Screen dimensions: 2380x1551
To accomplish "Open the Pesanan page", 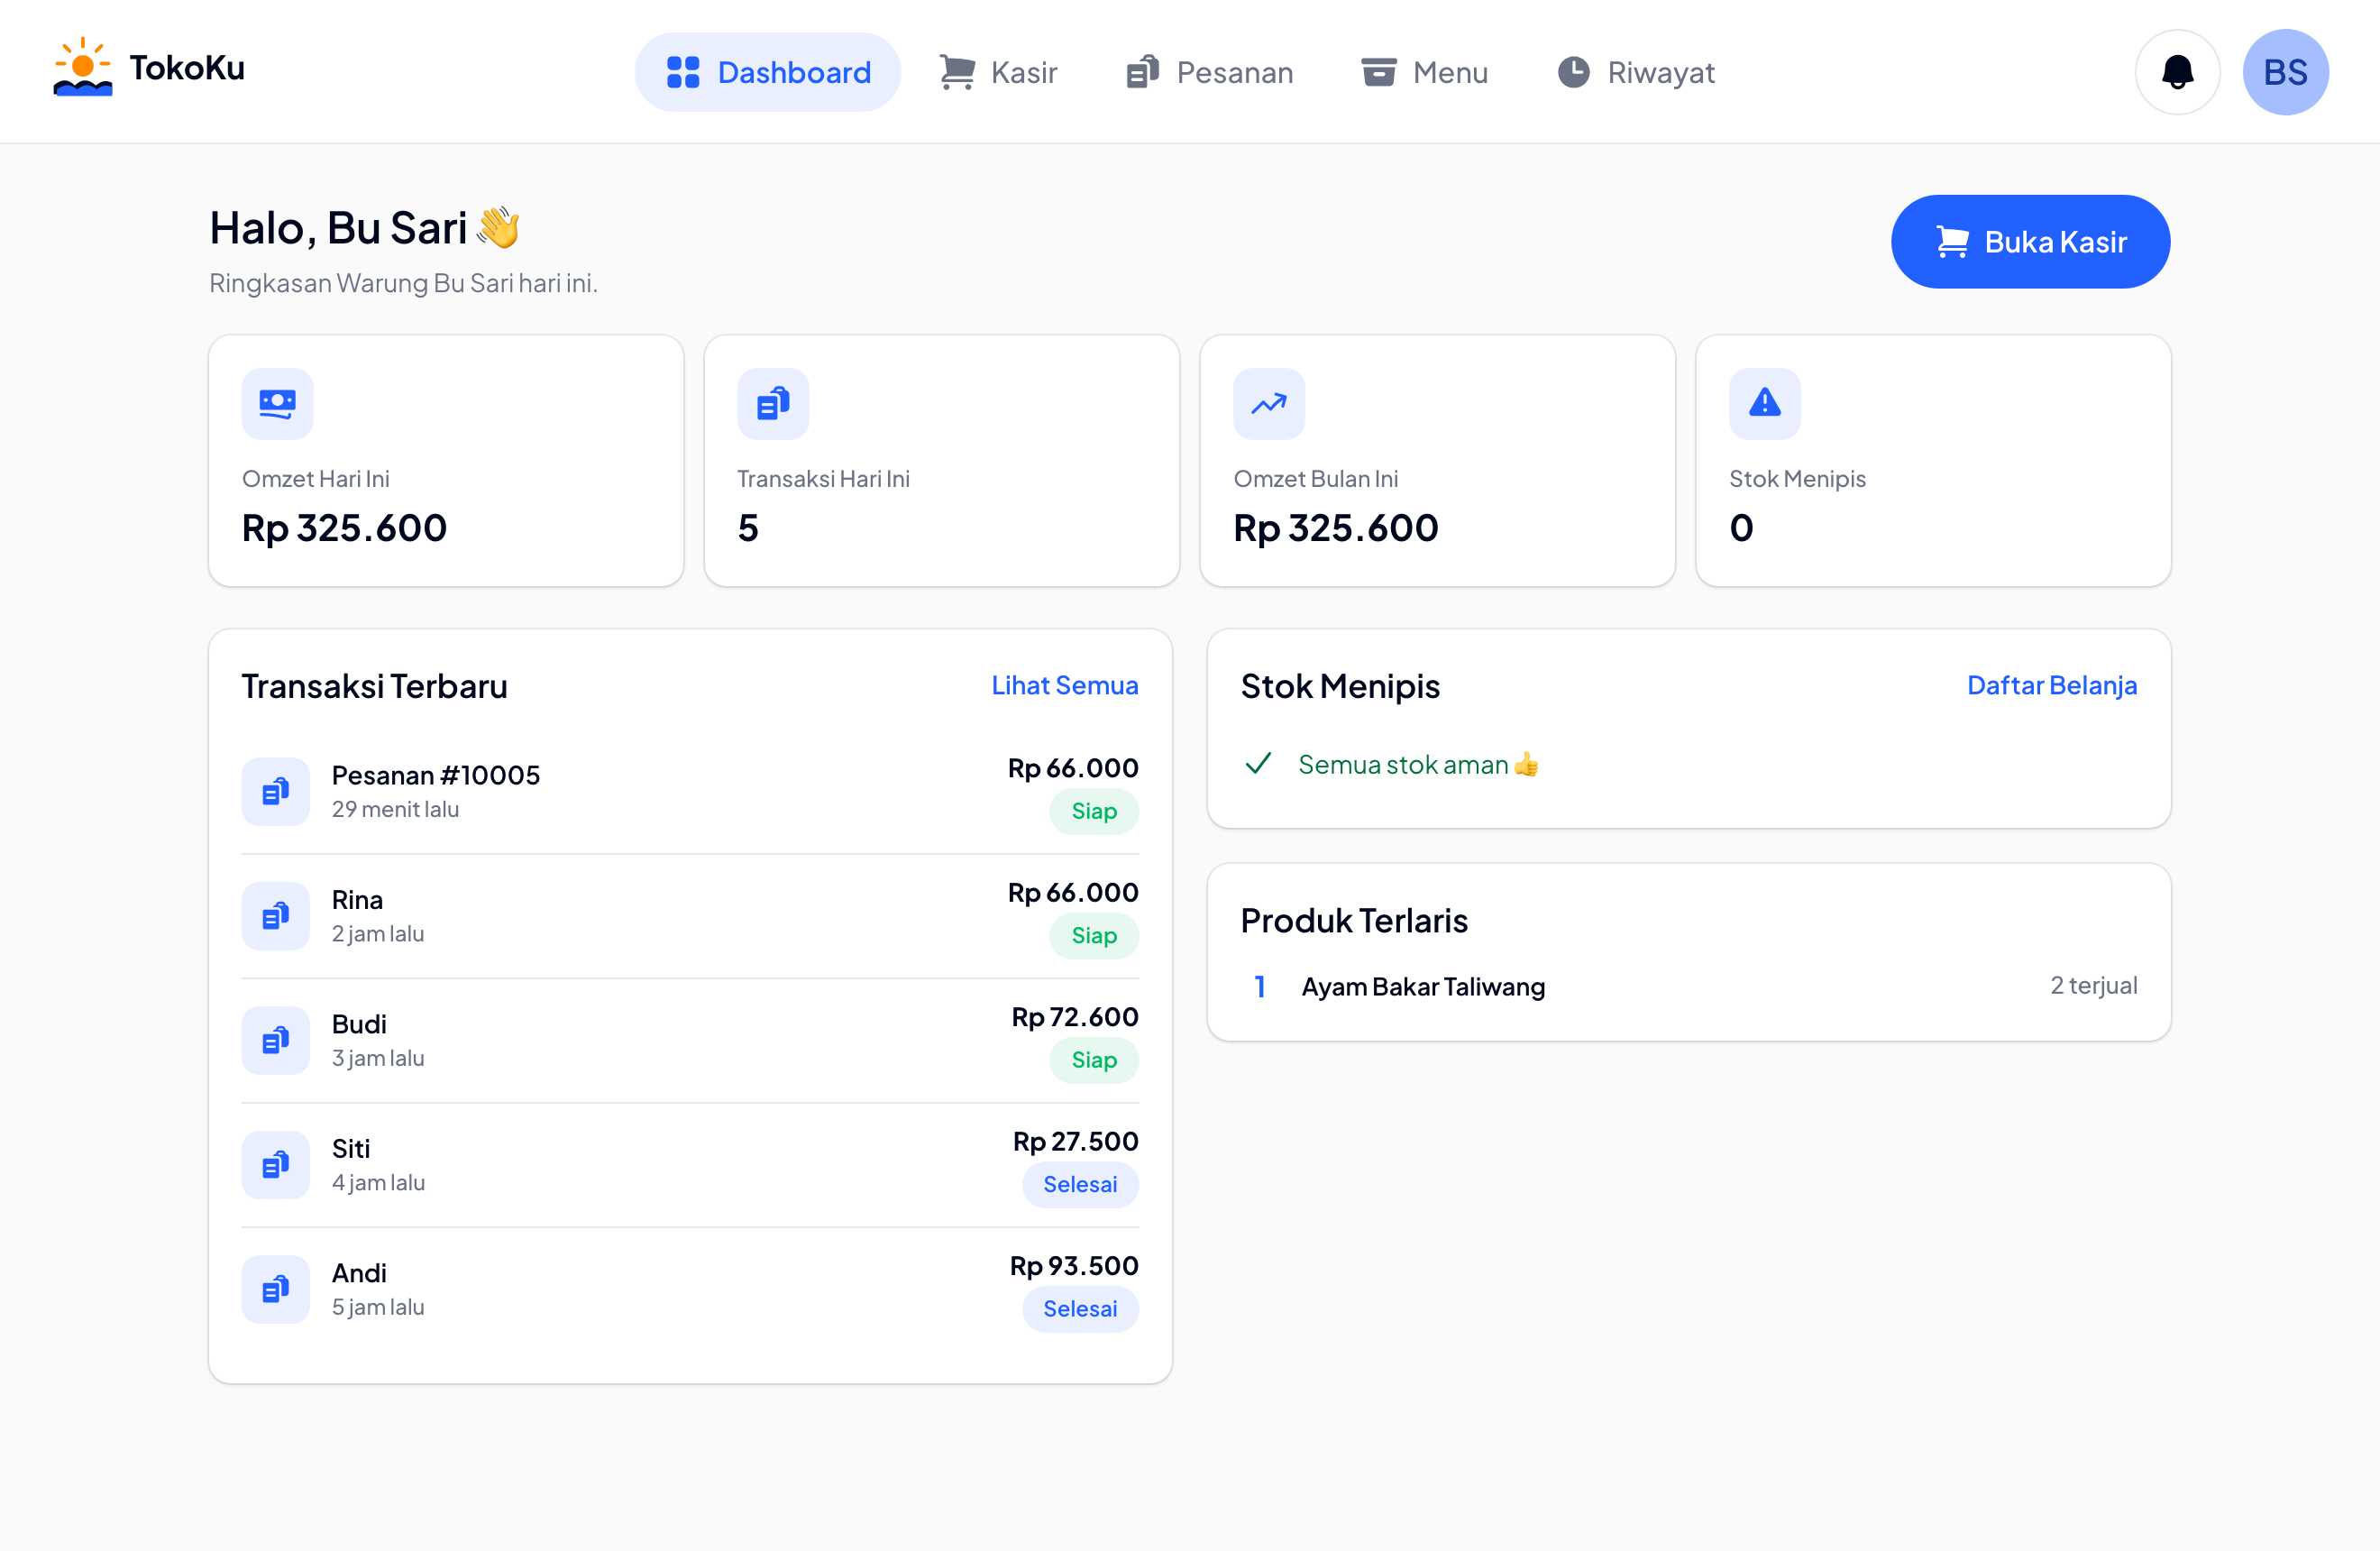I will point(1209,72).
